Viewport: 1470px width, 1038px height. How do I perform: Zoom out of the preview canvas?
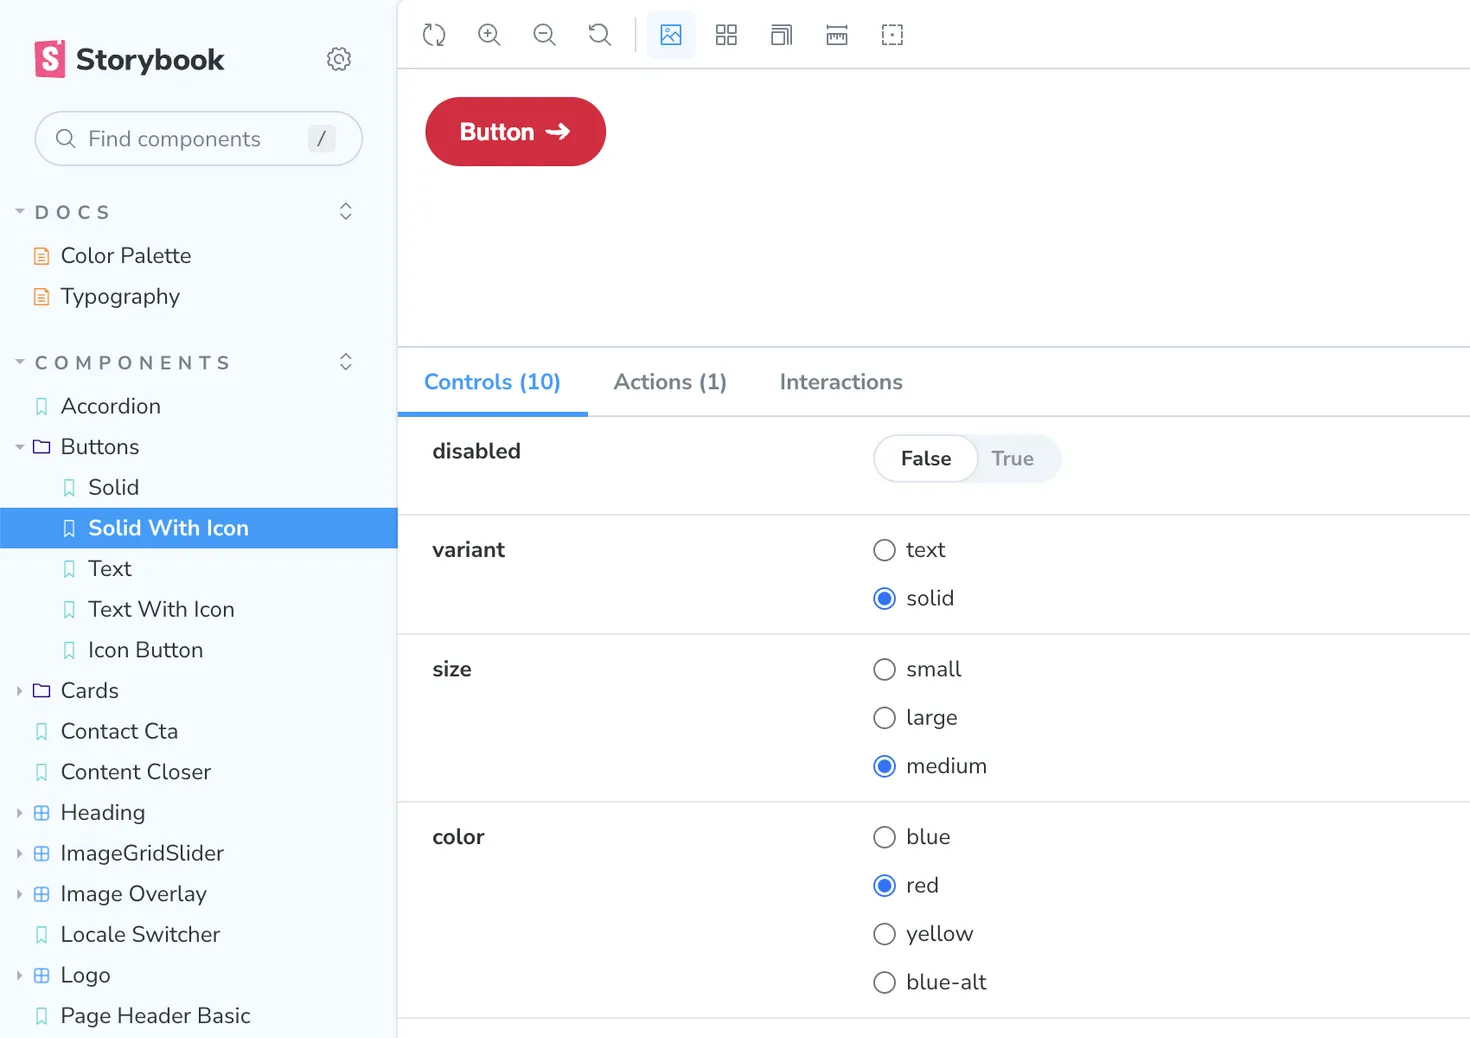[544, 35]
